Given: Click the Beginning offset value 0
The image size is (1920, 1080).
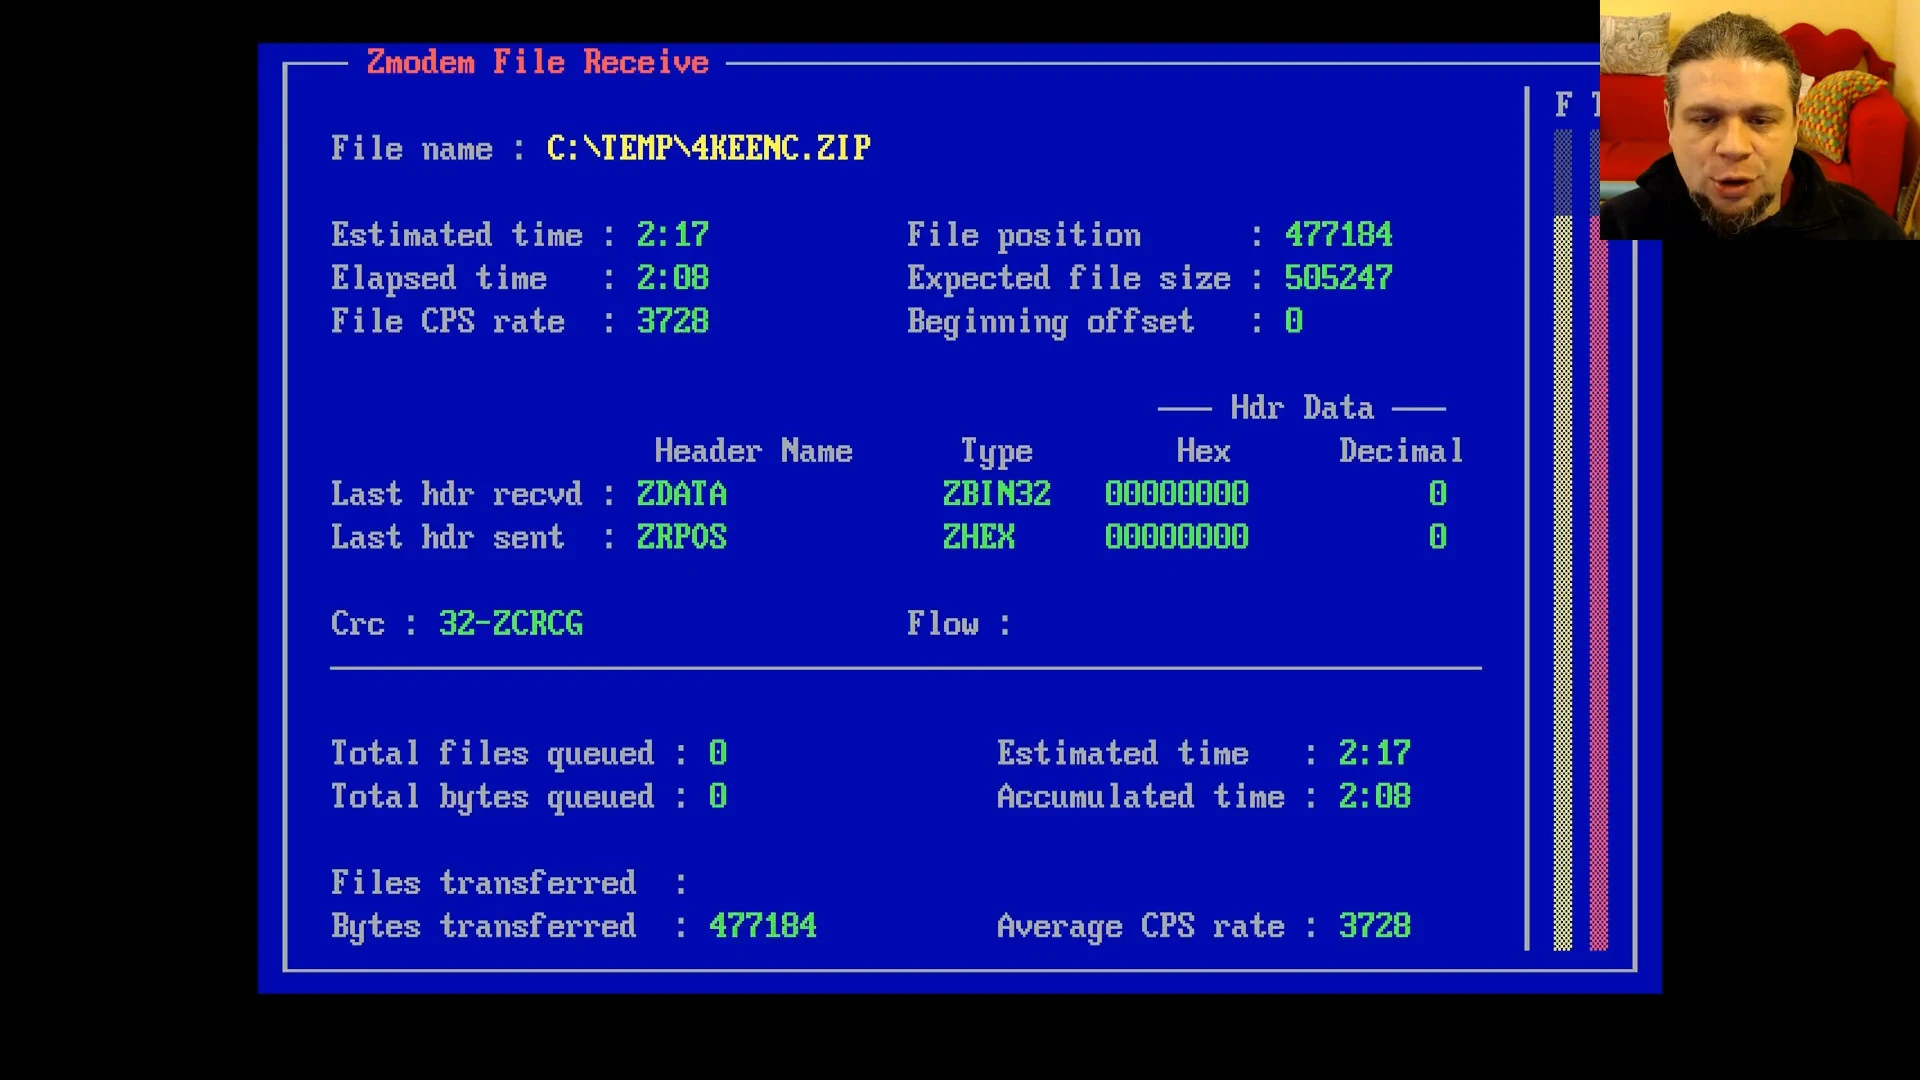Looking at the screenshot, I should pyautogui.click(x=1294, y=321).
